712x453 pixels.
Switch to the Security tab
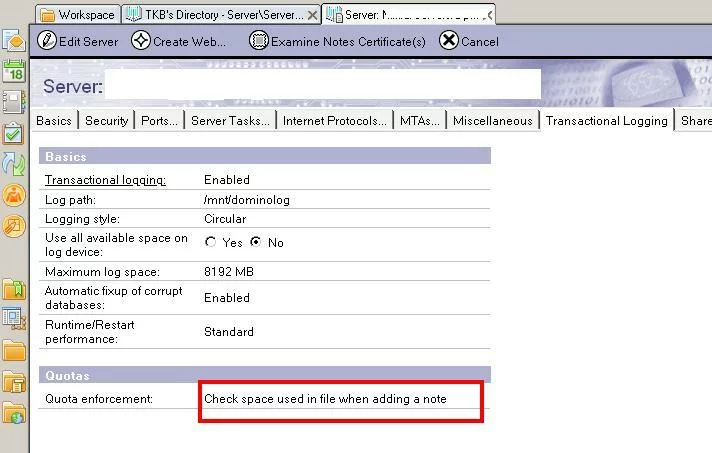point(106,121)
